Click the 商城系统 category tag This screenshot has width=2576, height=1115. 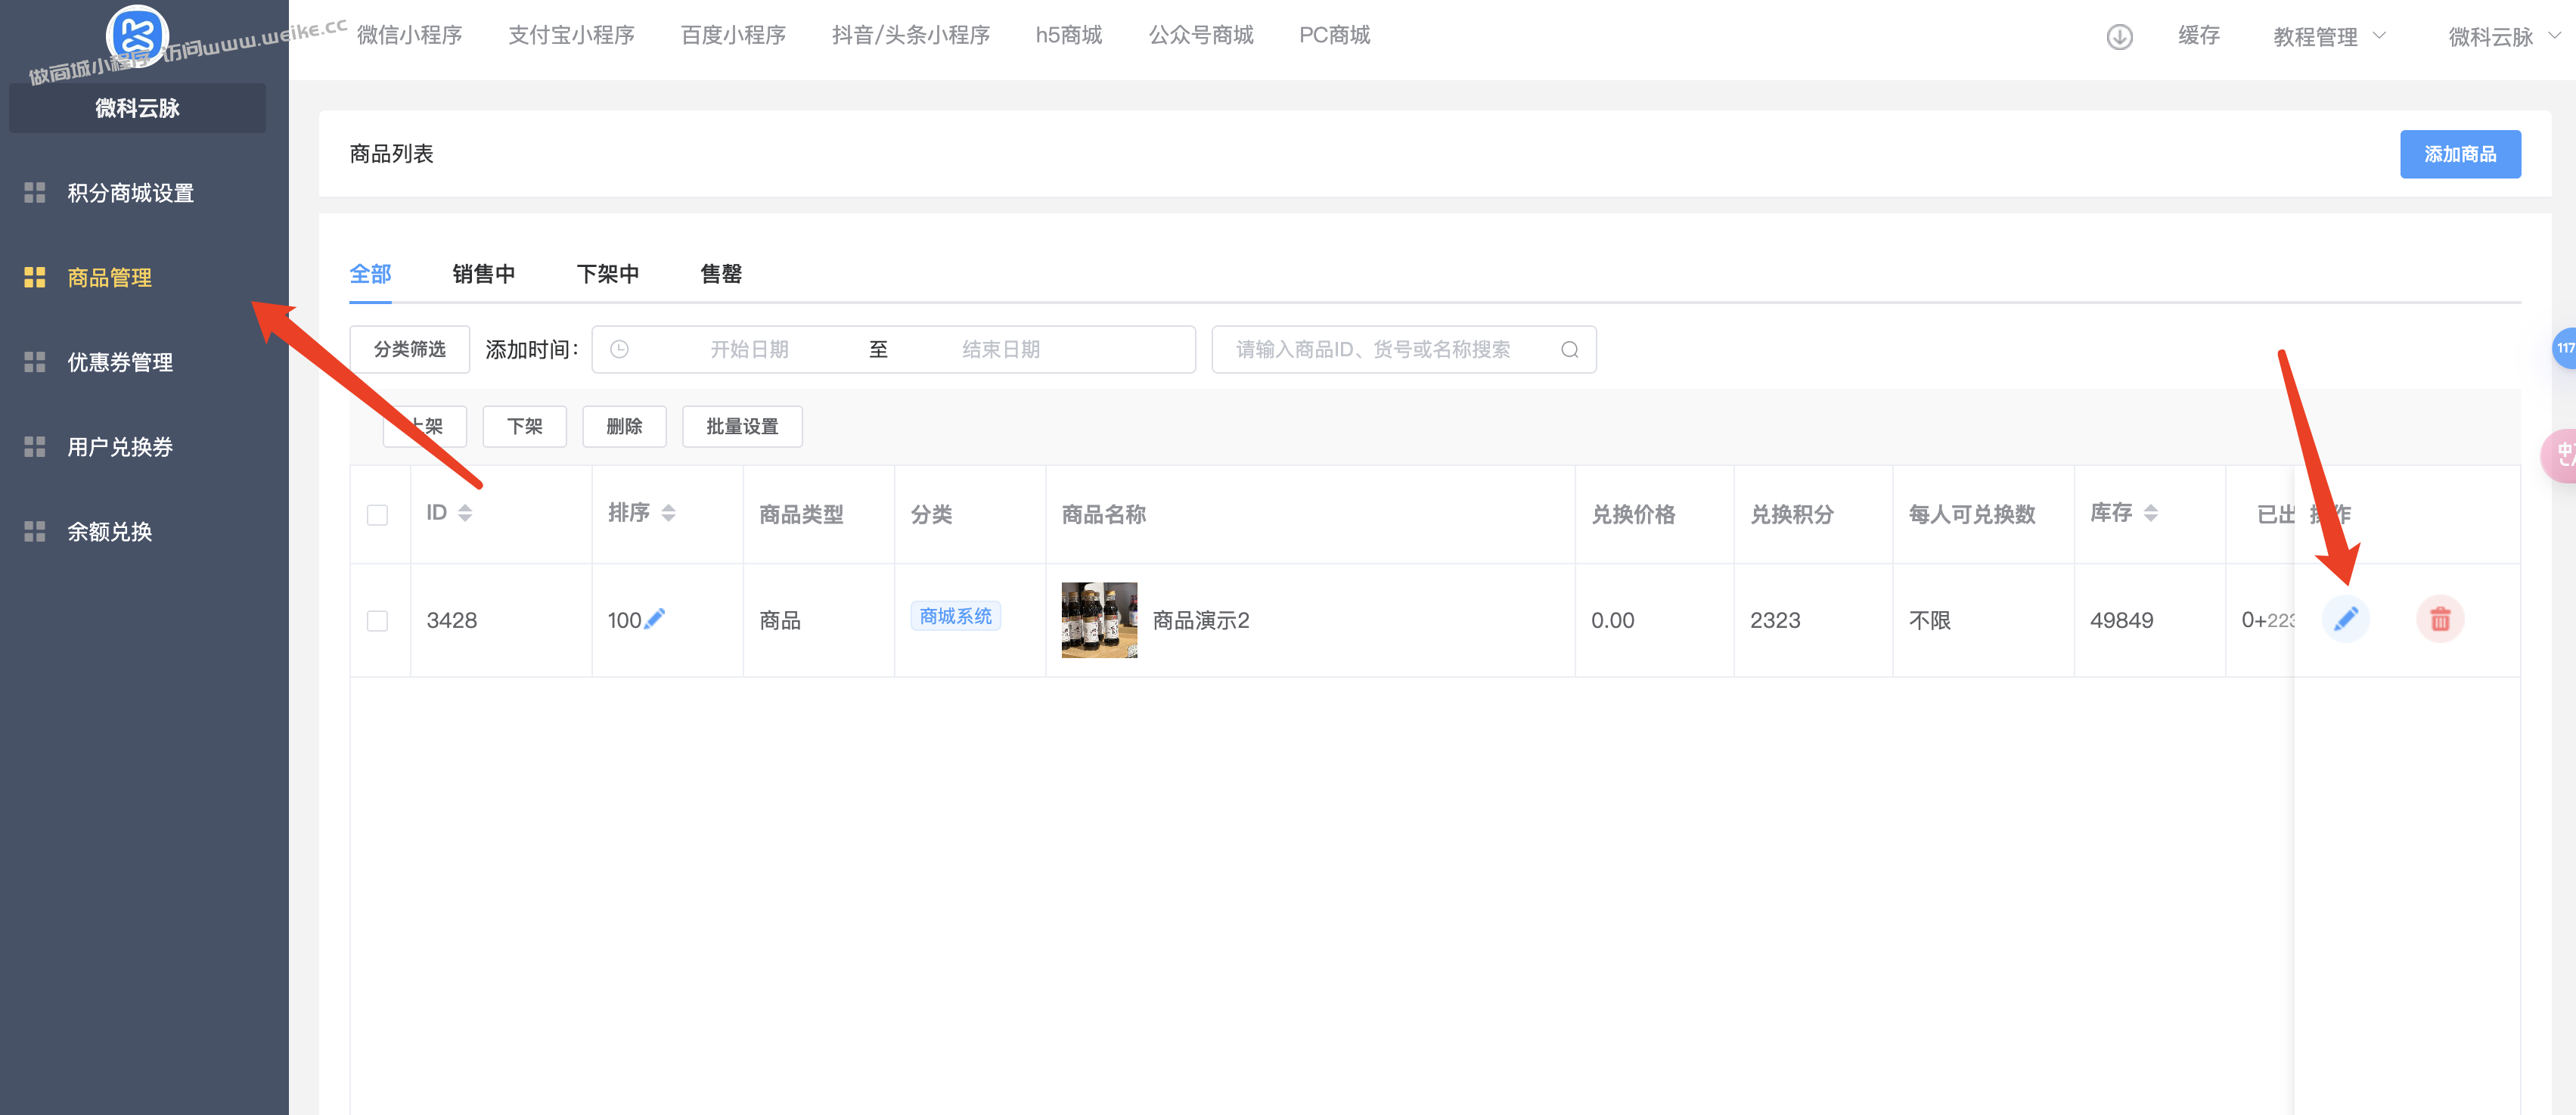click(x=955, y=615)
